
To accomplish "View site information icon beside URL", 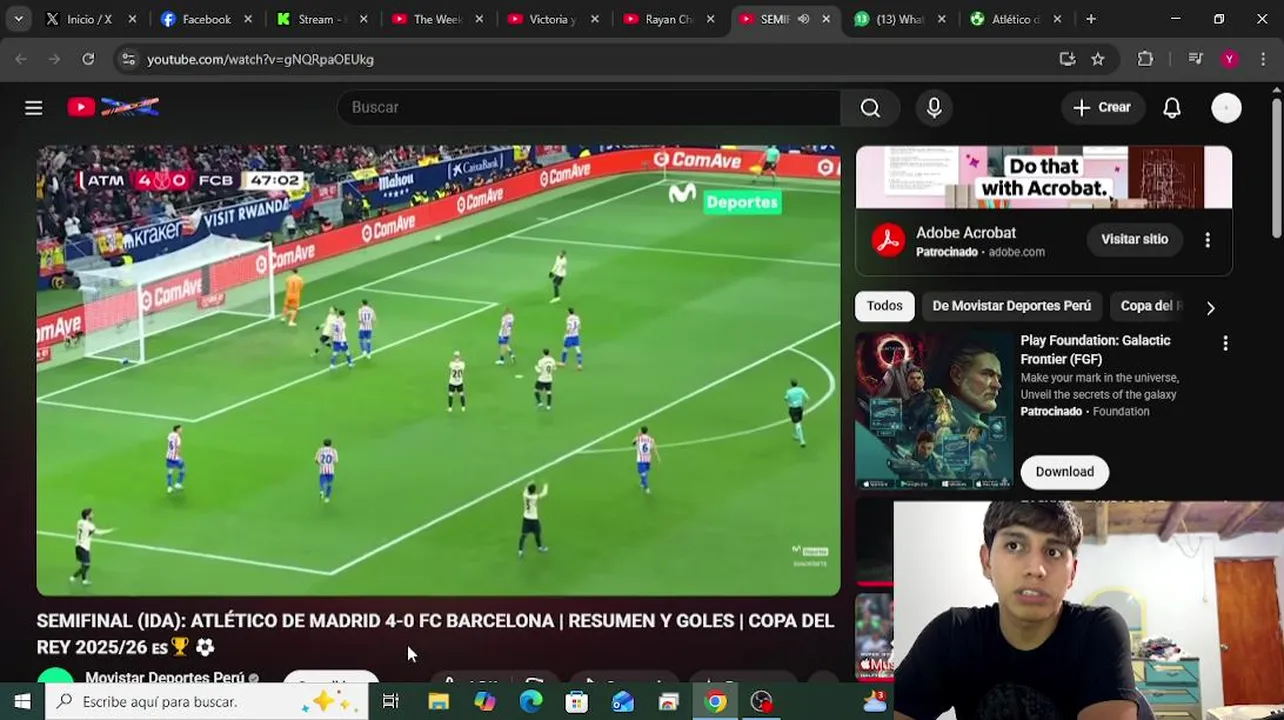I will [x=128, y=59].
